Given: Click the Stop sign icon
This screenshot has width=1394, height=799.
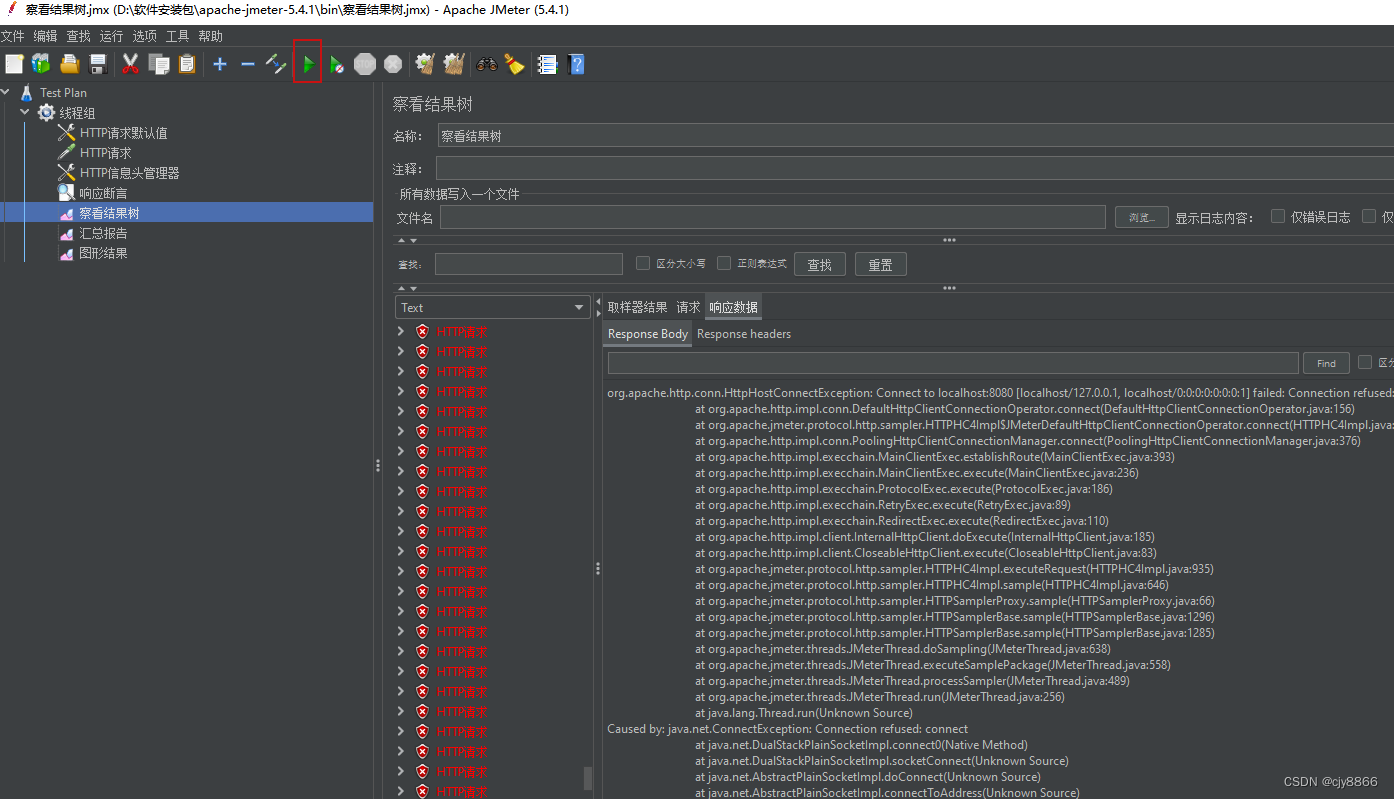Looking at the screenshot, I should 365,64.
